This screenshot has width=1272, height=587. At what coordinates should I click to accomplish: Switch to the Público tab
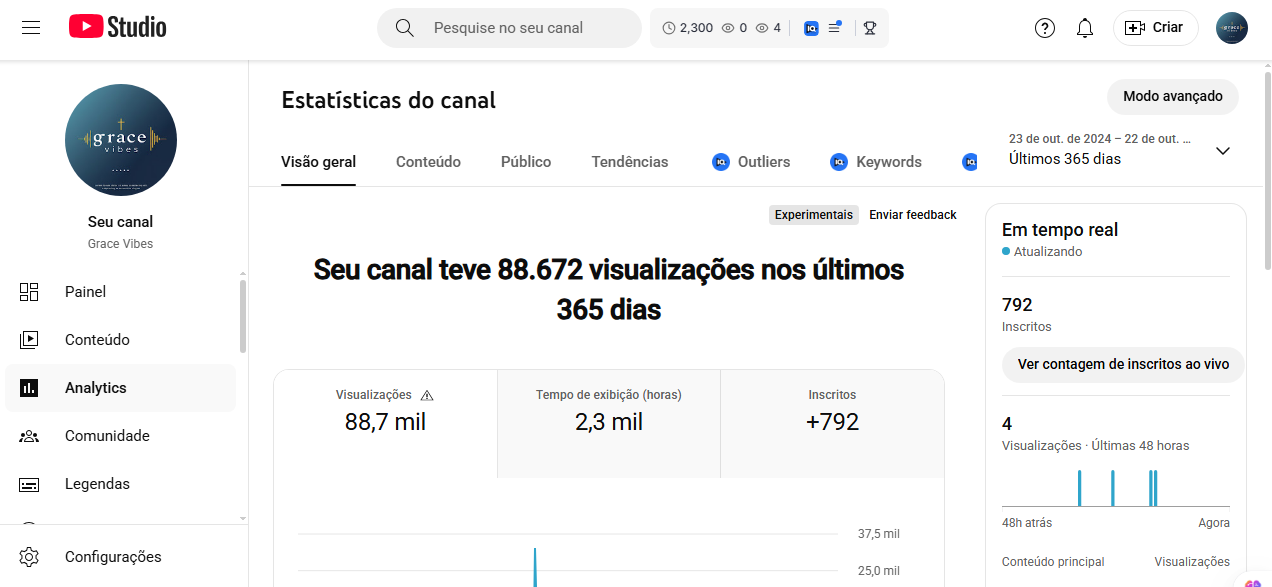526,162
